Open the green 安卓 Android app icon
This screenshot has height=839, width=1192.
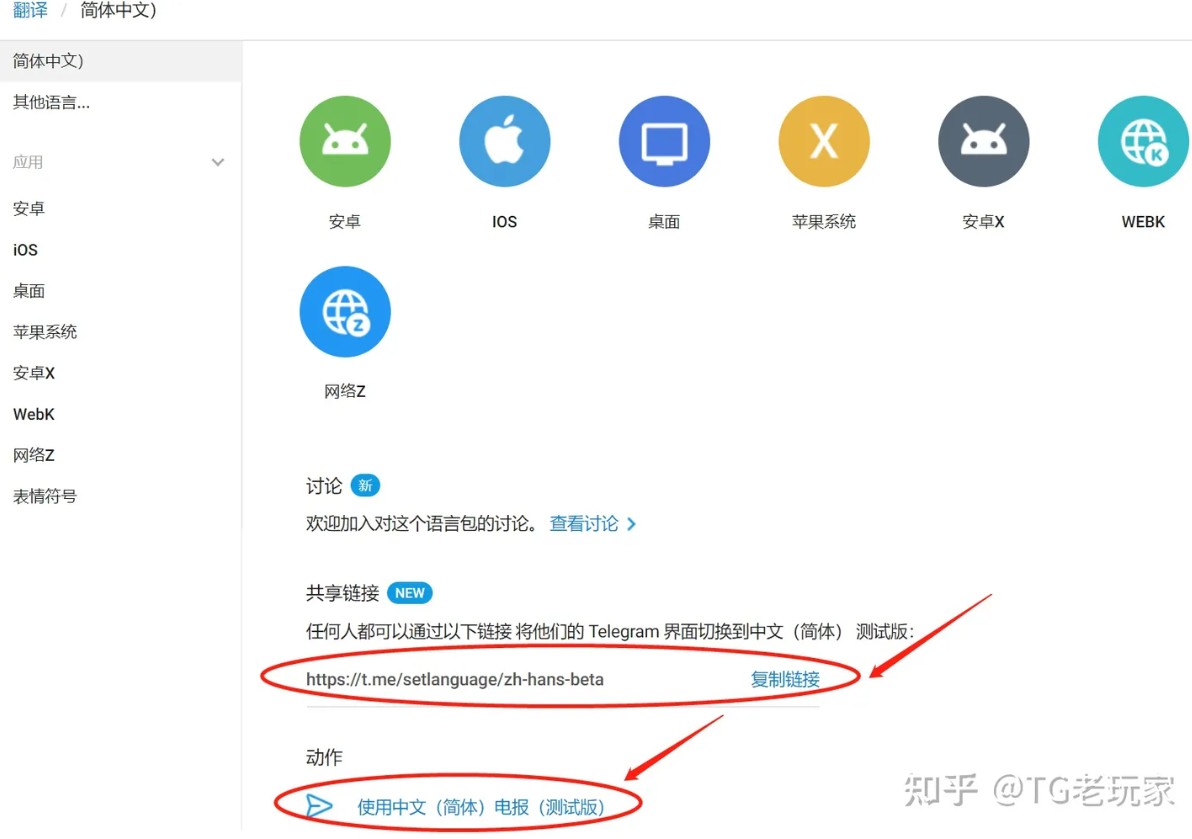coord(345,141)
